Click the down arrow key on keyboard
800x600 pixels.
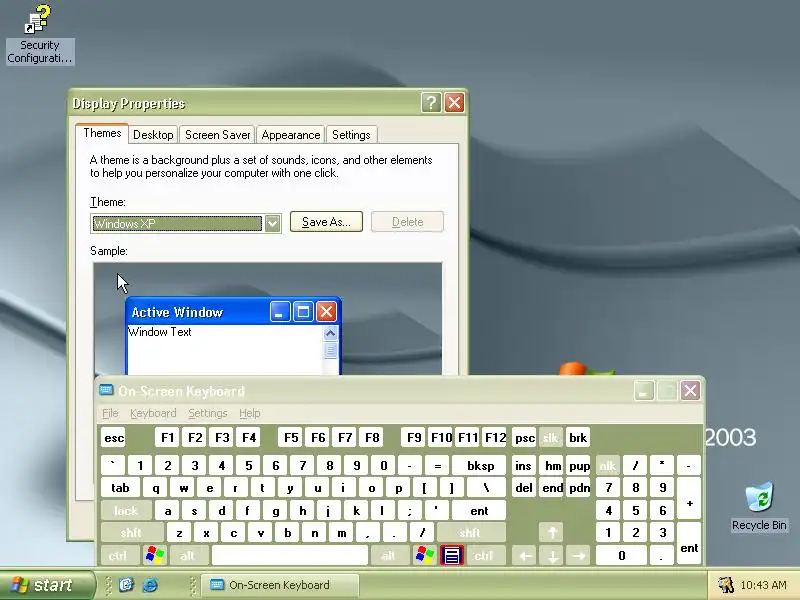click(x=552, y=555)
